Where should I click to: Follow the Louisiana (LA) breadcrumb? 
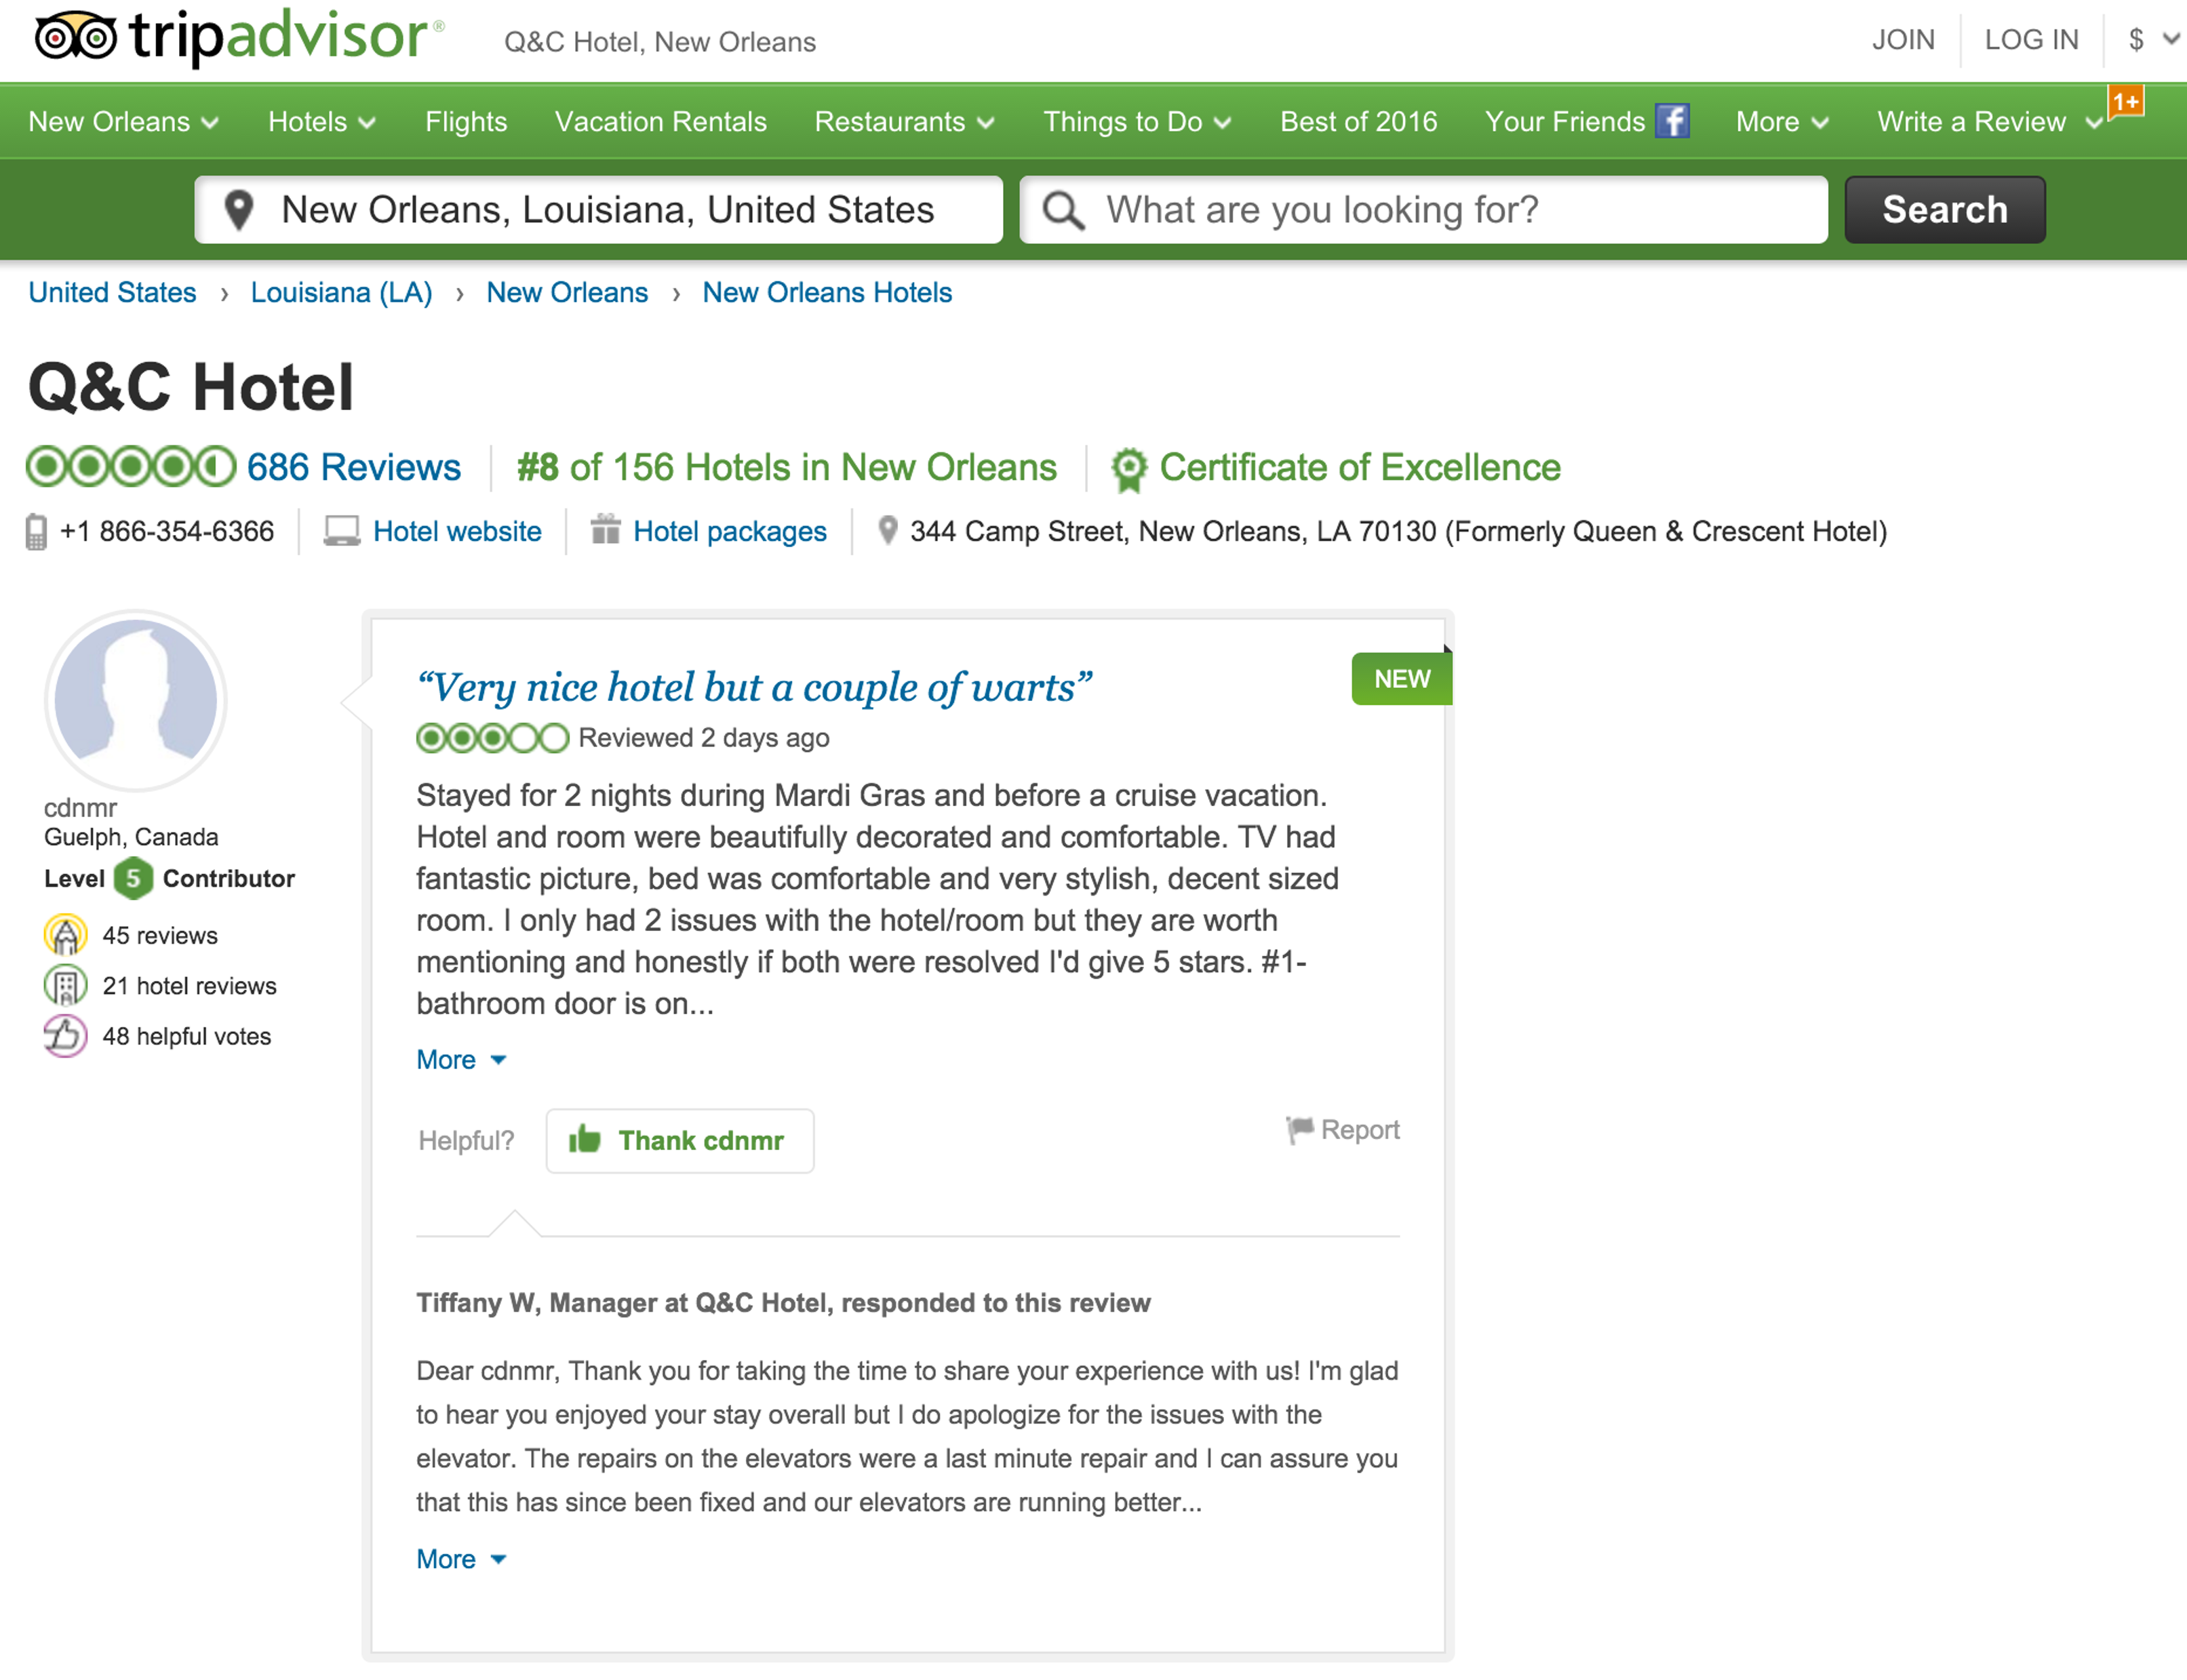341,292
